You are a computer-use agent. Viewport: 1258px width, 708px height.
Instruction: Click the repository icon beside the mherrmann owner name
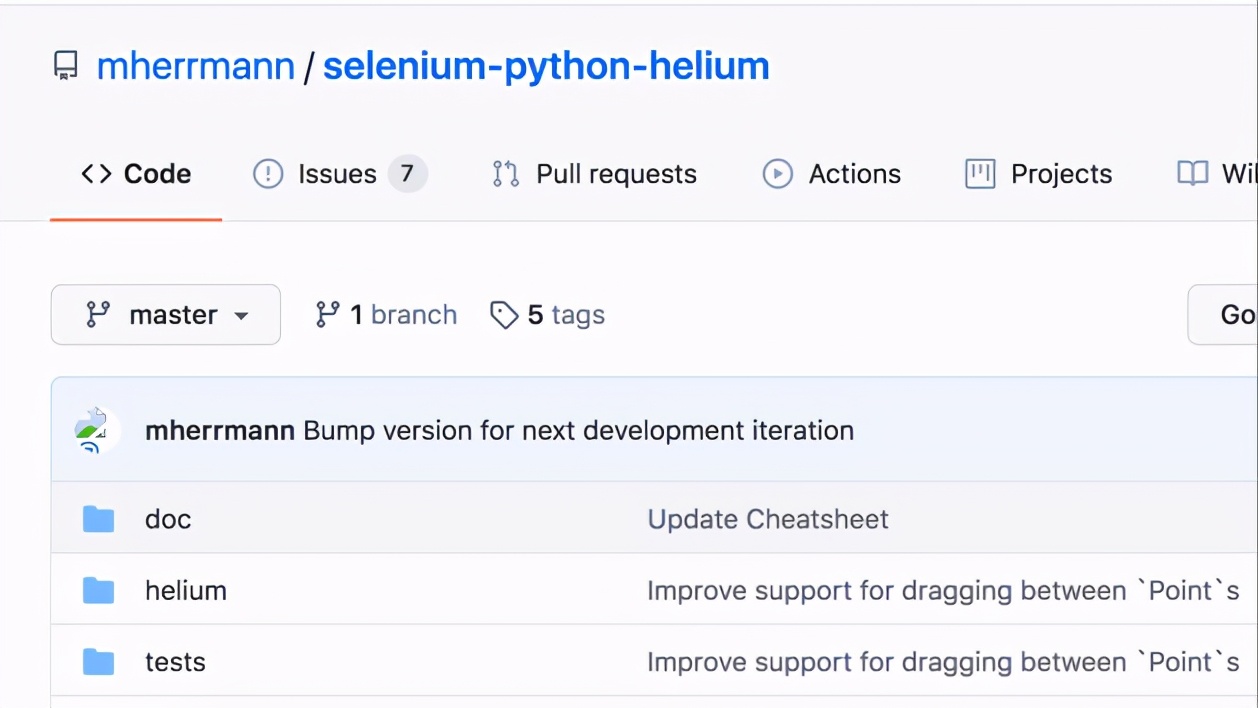coord(65,67)
